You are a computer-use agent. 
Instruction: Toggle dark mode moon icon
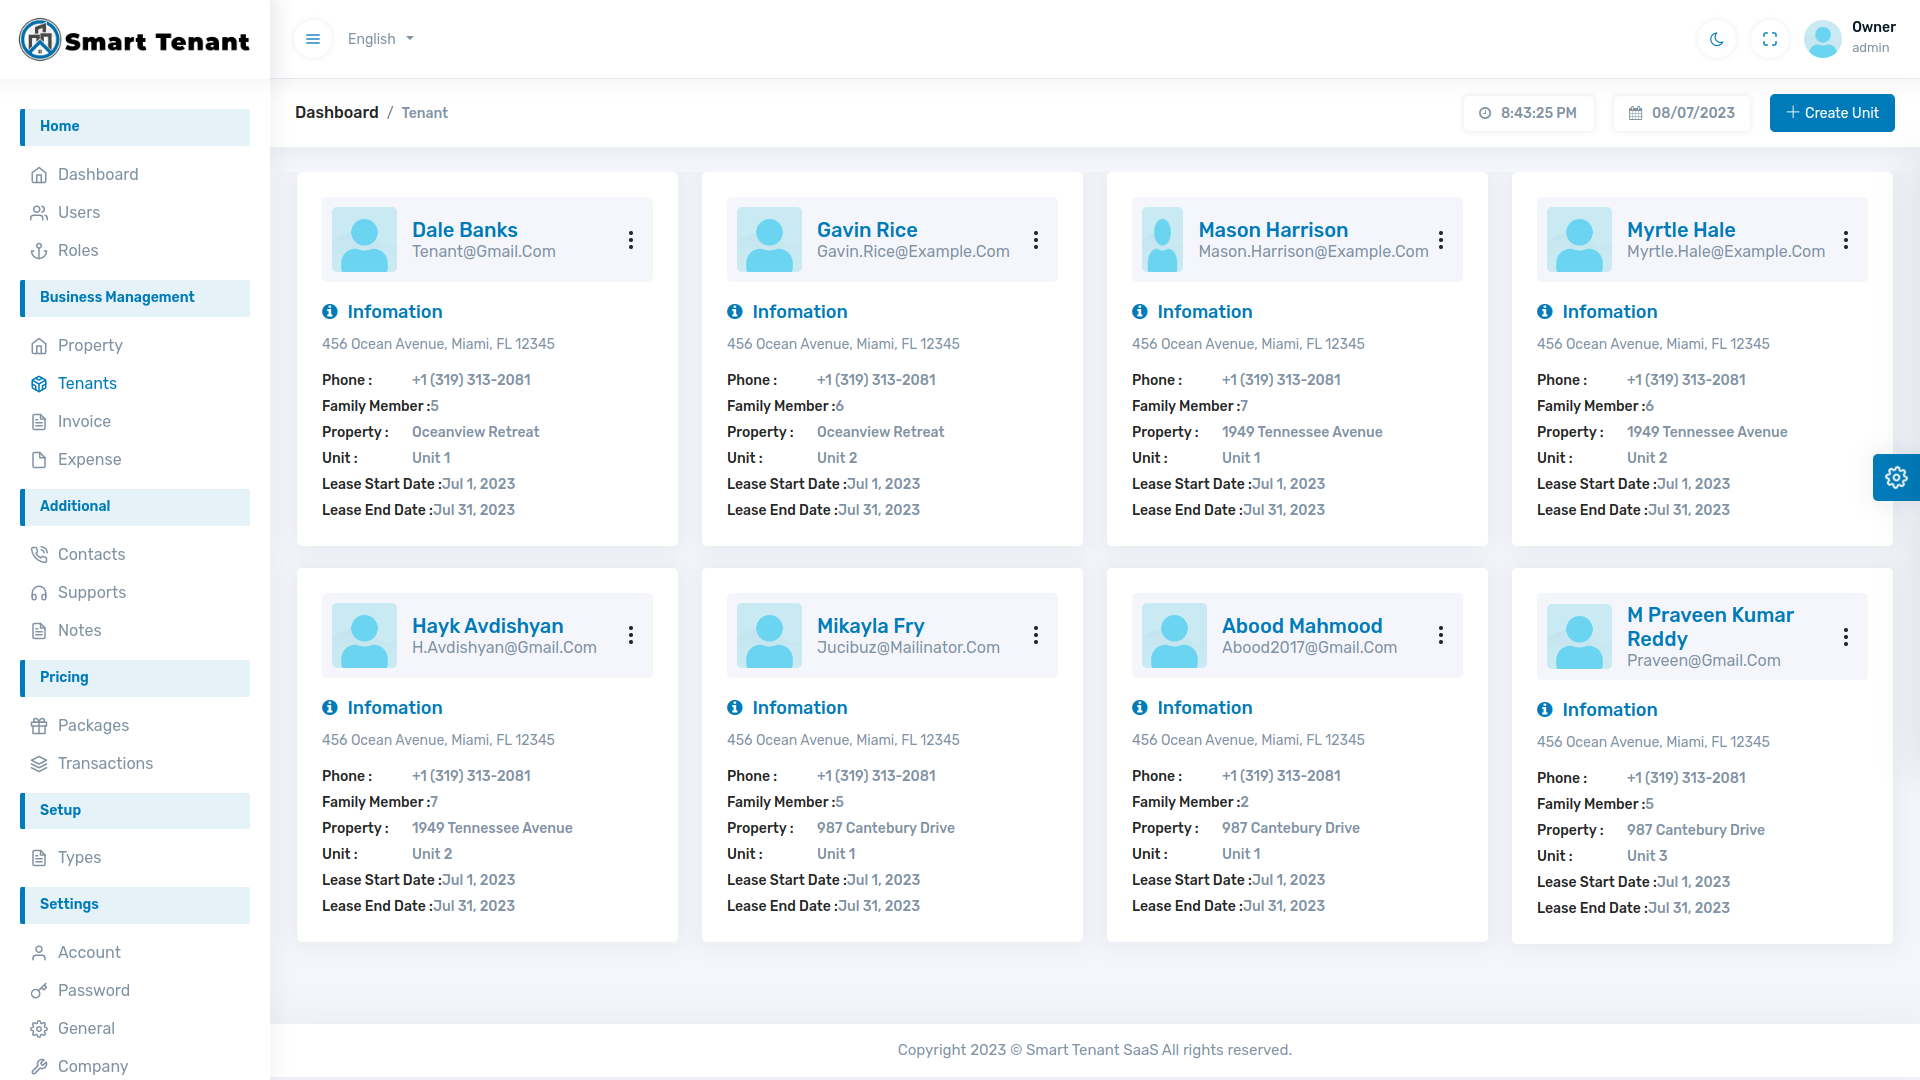[x=1716, y=39]
